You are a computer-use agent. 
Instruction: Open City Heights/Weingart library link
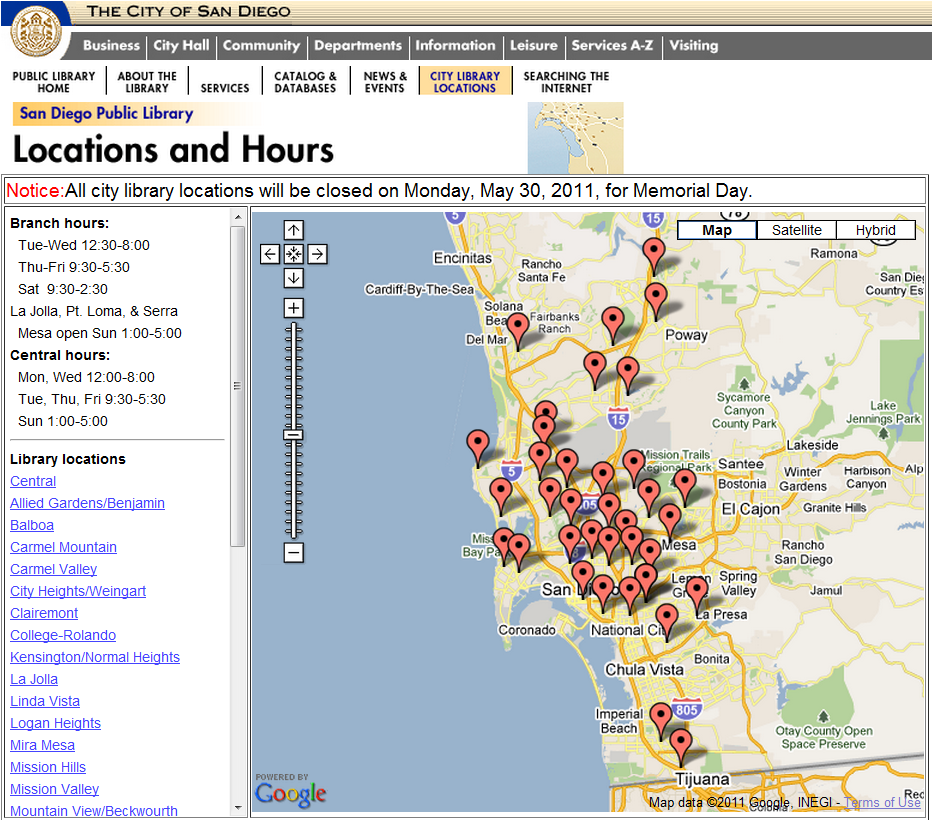pyautogui.click(x=78, y=591)
